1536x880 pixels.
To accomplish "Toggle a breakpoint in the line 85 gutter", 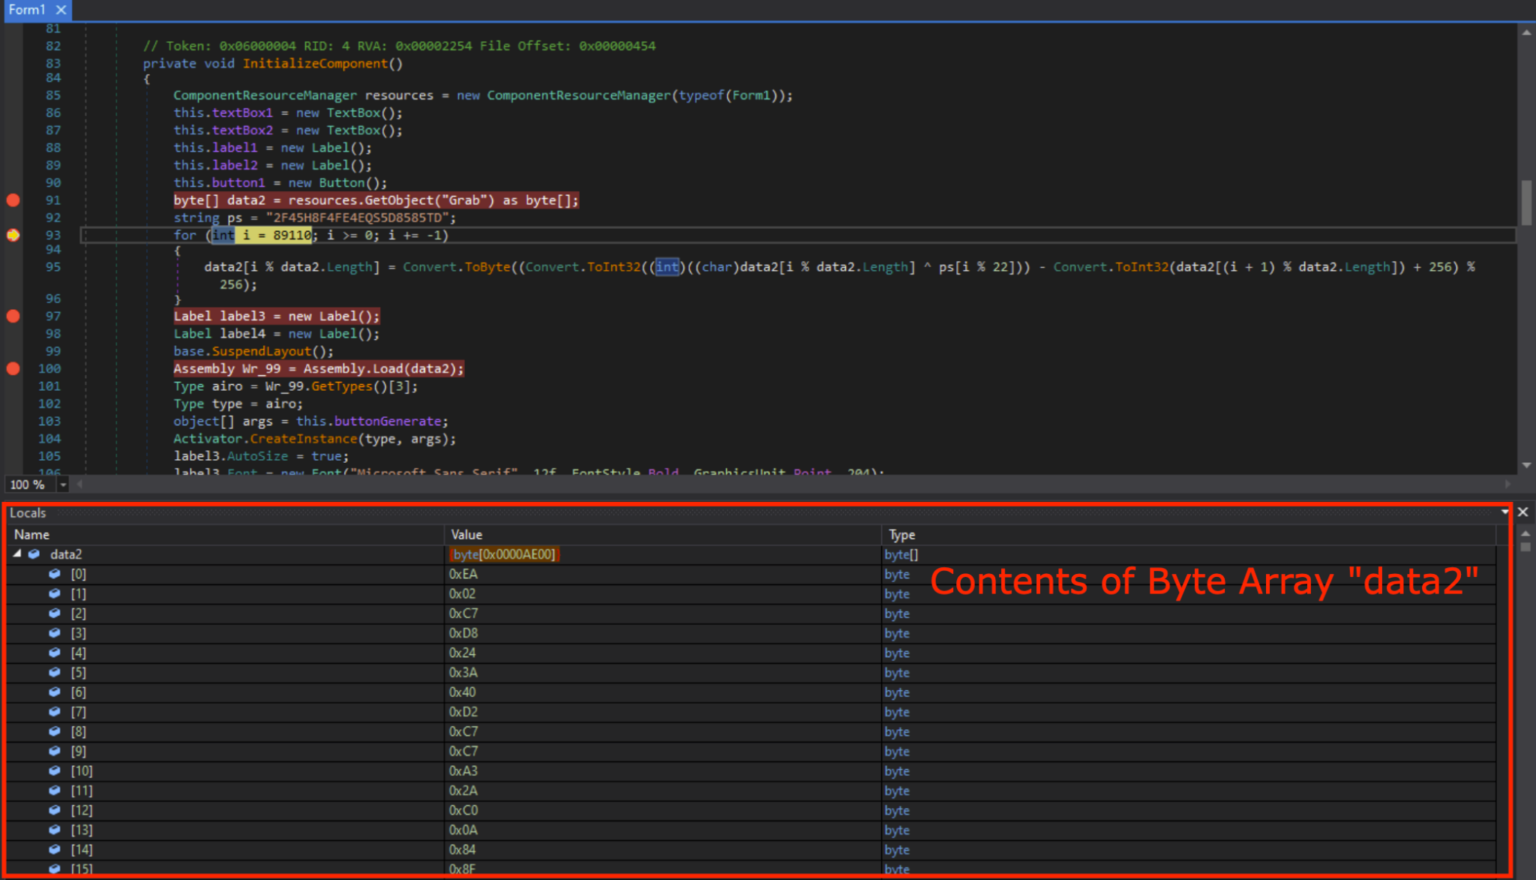I will [13, 95].
